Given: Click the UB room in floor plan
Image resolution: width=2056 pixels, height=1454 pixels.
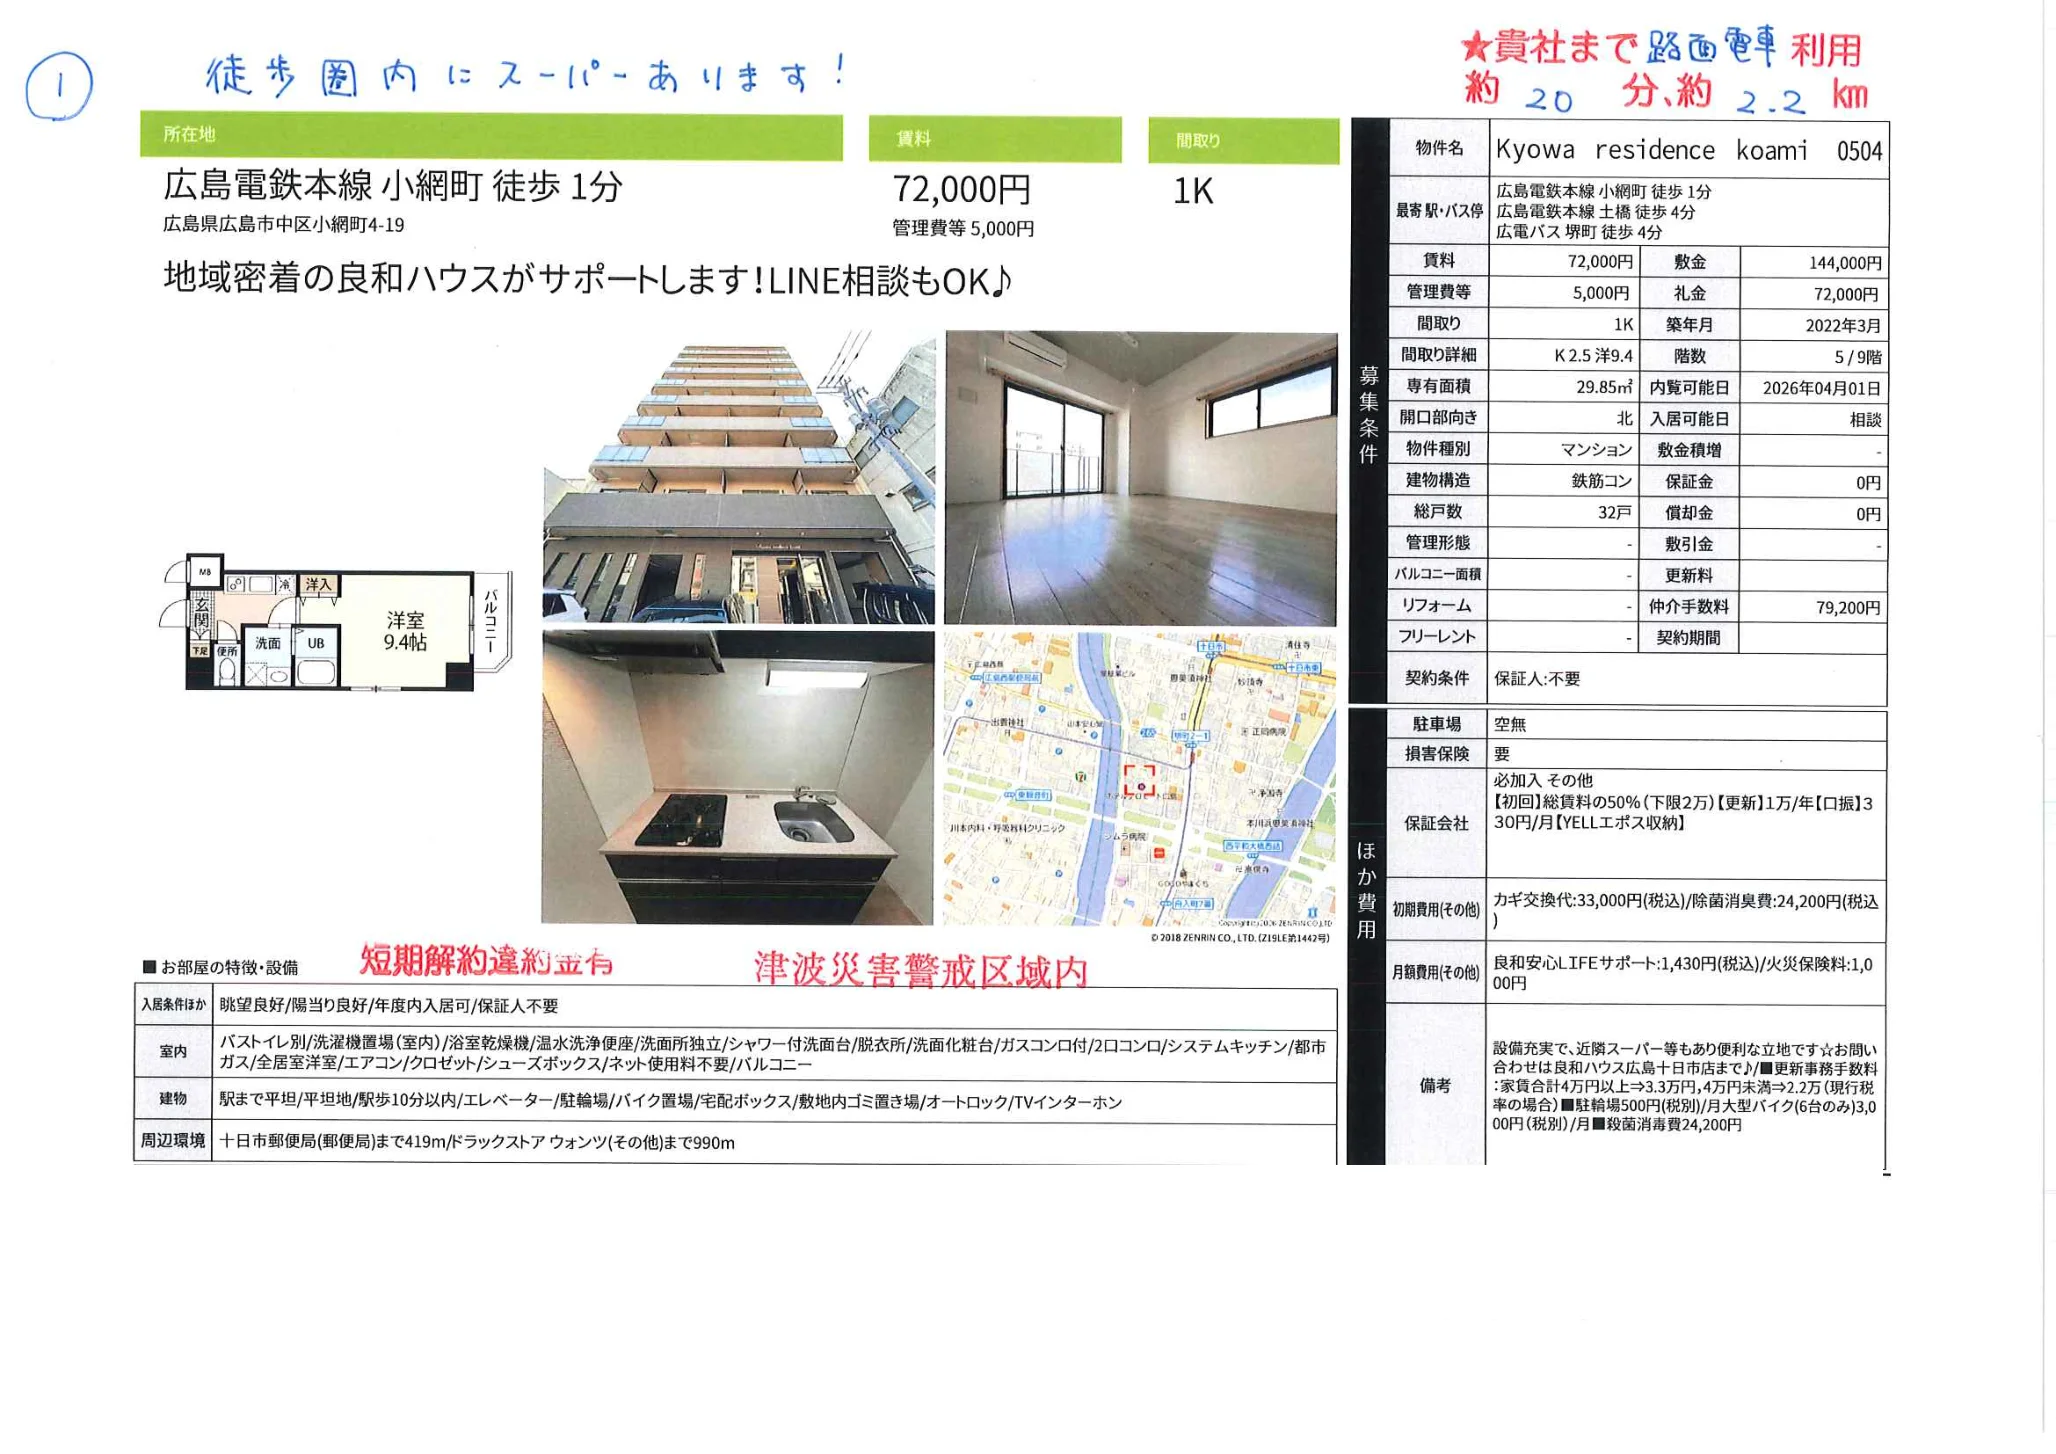Looking at the screenshot, I should click(316, 644).
